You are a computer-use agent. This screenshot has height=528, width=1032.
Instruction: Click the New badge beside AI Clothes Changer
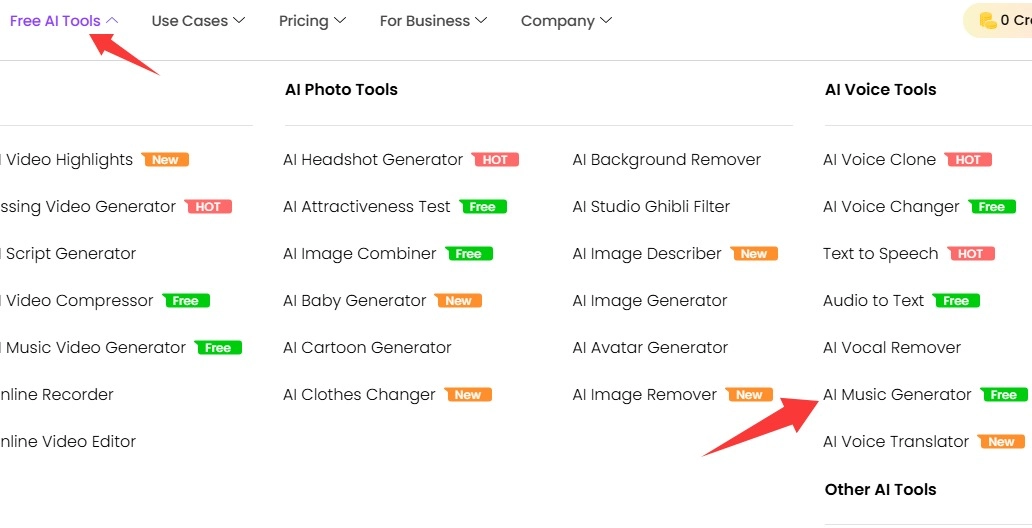coord(468,395)
